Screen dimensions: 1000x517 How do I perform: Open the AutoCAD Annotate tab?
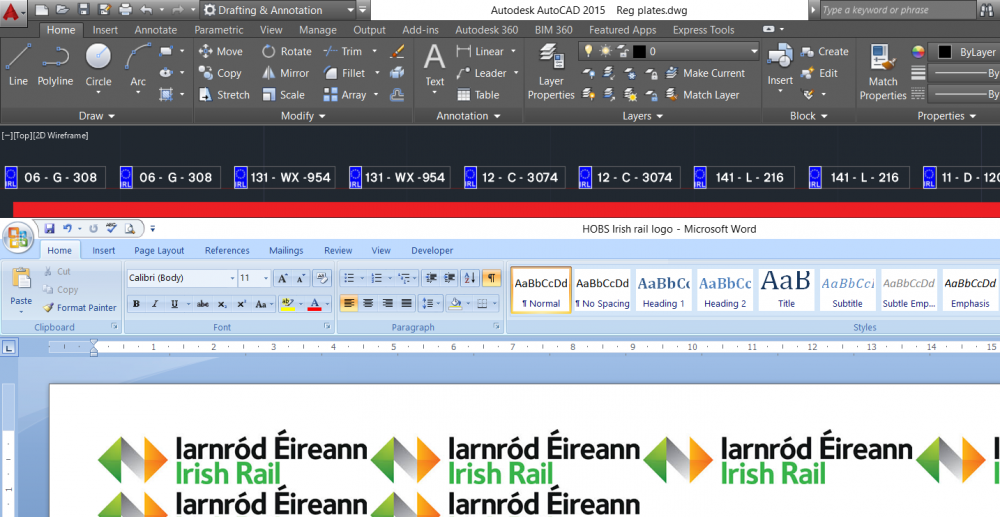pos(156,30)
